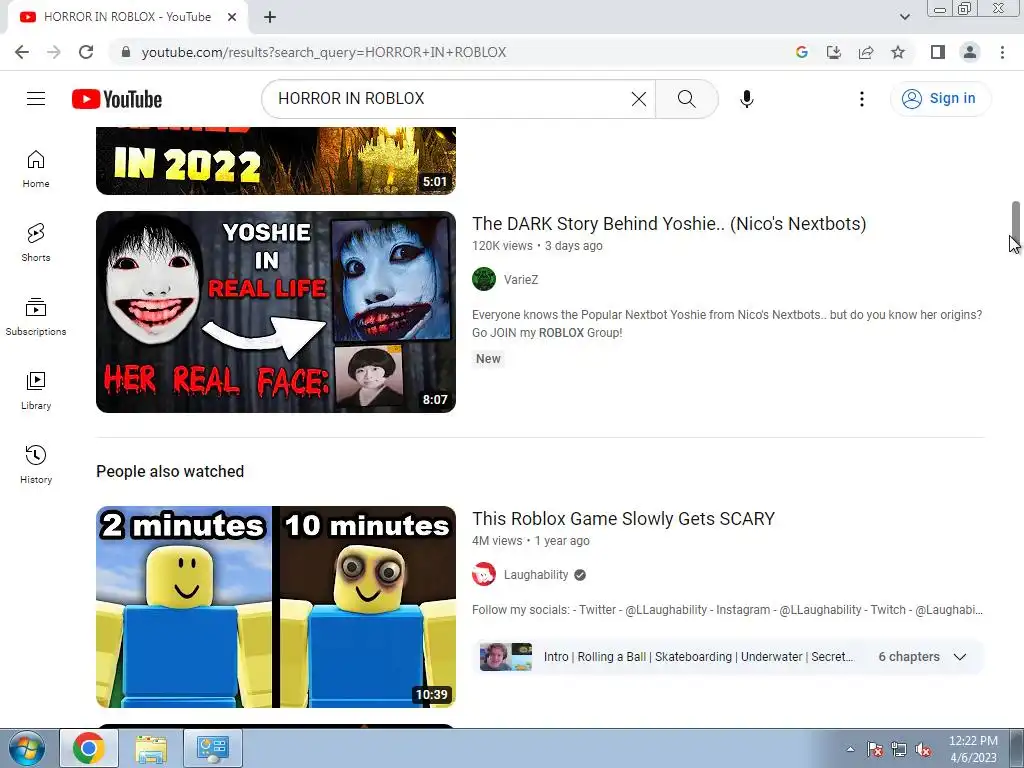Open Shorts in the sidebar

click(x=36, y=243)
